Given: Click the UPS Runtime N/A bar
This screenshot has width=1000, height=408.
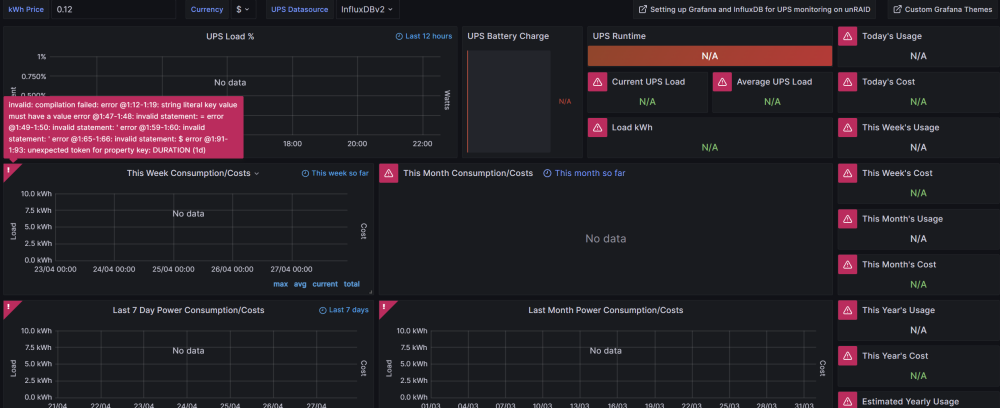Looking at the screenshot, I should tap(710, 56).
